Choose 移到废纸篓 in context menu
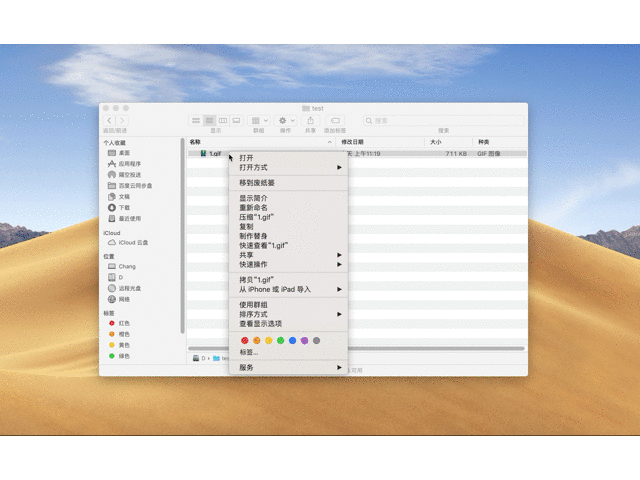640x480 pixels. pyautogui.click(x=289, y=183)
